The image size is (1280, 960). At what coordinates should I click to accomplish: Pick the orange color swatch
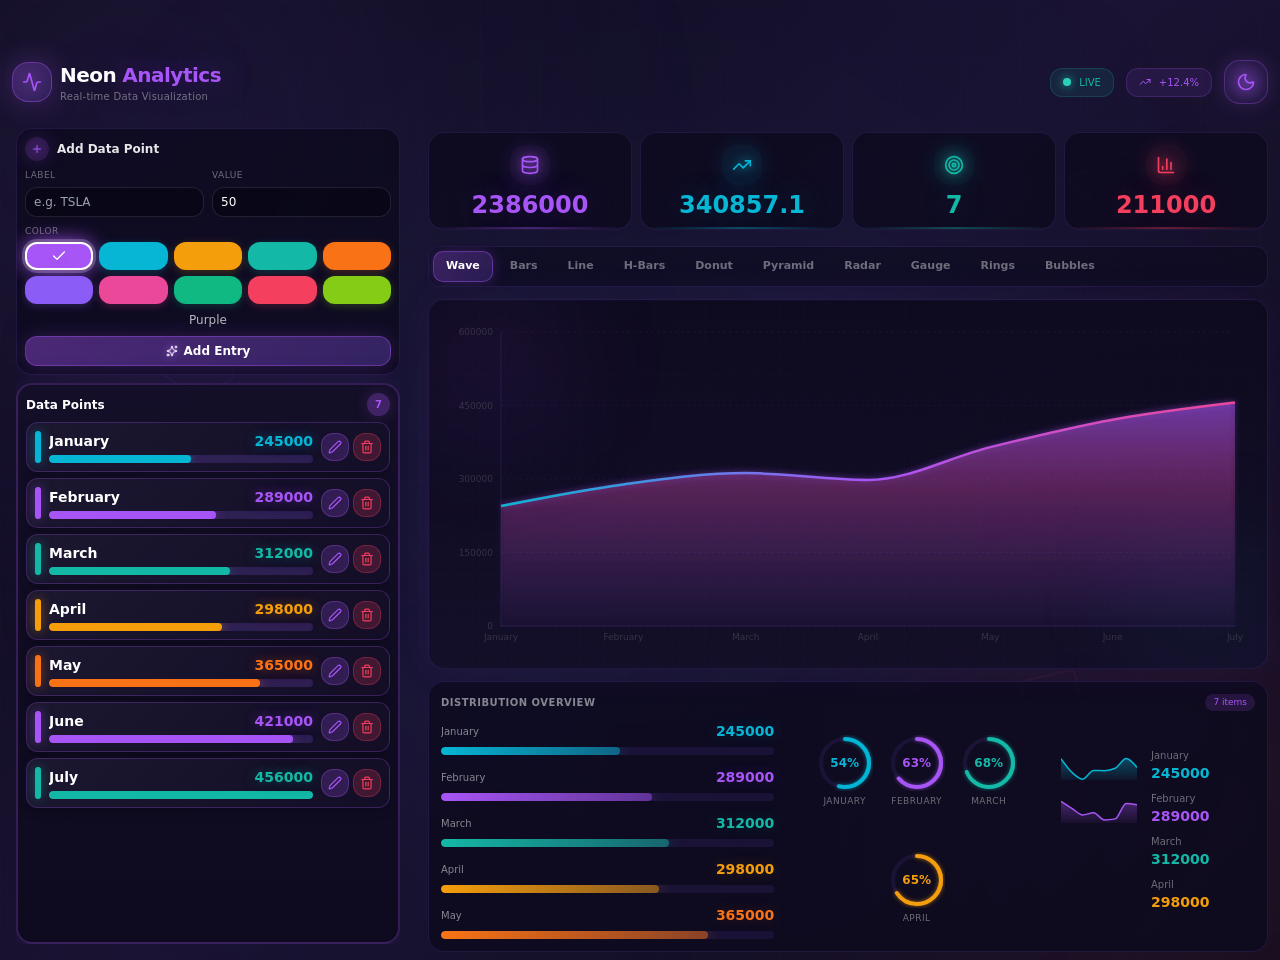(357, 256)
